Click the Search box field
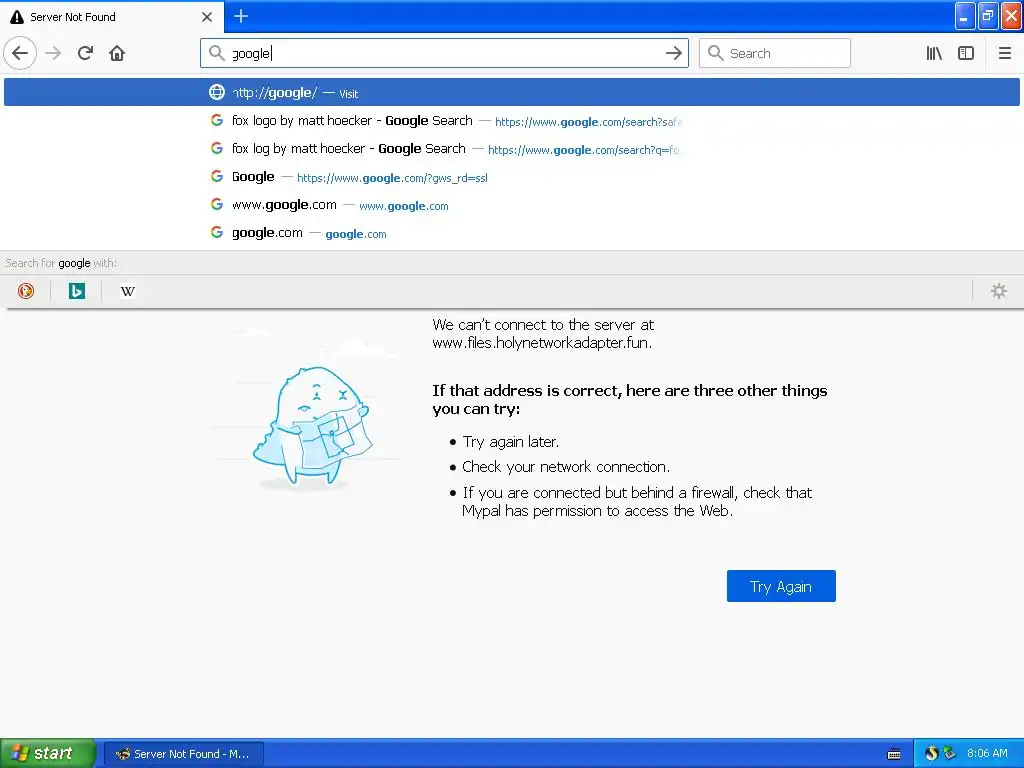This screenshot has height=768, width=1024. click(775, 53)
